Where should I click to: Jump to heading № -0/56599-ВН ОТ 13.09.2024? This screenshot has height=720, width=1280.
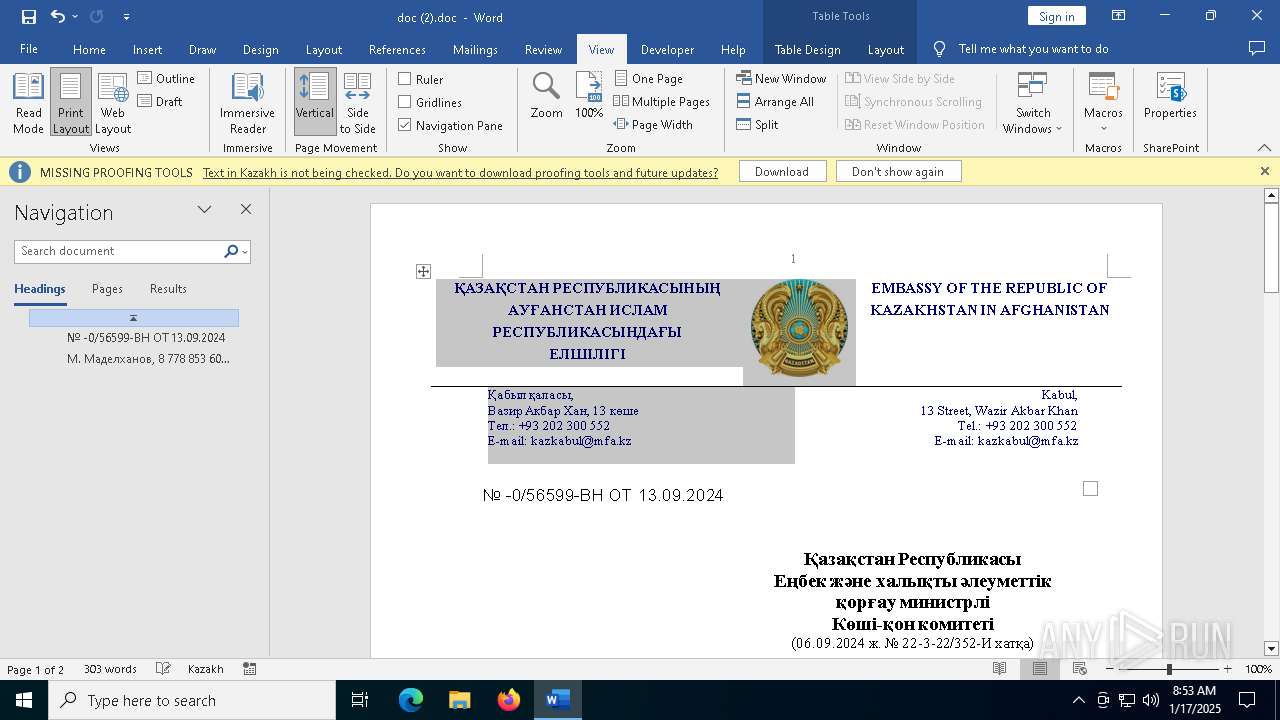pos(146,337)
